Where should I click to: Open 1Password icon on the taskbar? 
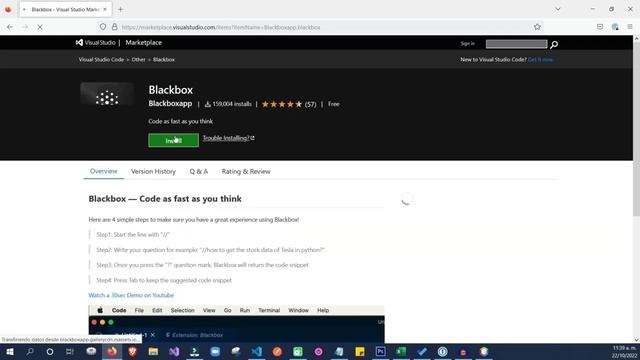(x=442, y=351)
